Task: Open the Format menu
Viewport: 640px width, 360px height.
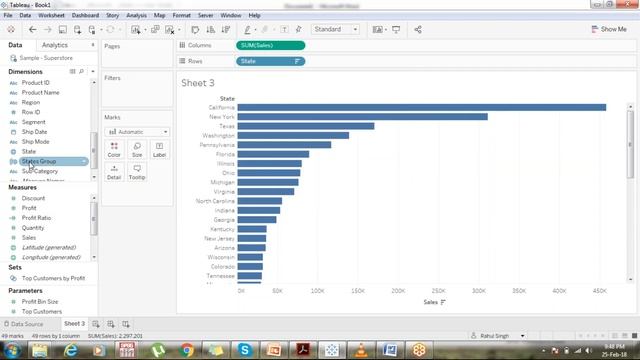Action: pyautogui.click(x=181, y=16)
